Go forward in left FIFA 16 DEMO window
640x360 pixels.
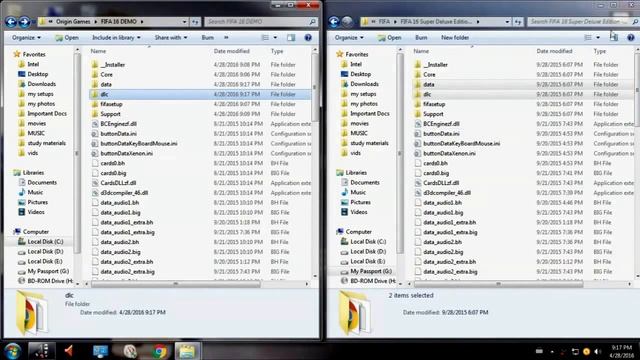(x=24, y=22)
